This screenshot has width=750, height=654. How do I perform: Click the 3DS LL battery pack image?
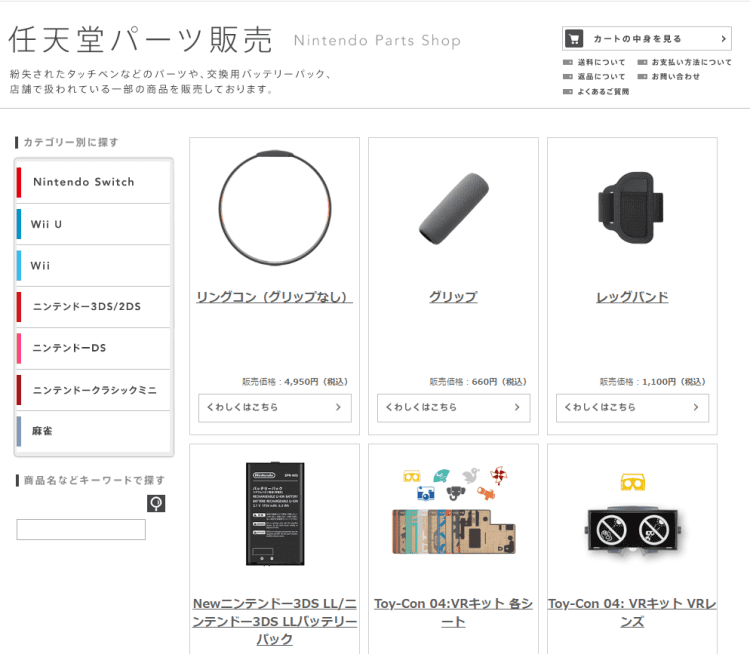point(275,514)
